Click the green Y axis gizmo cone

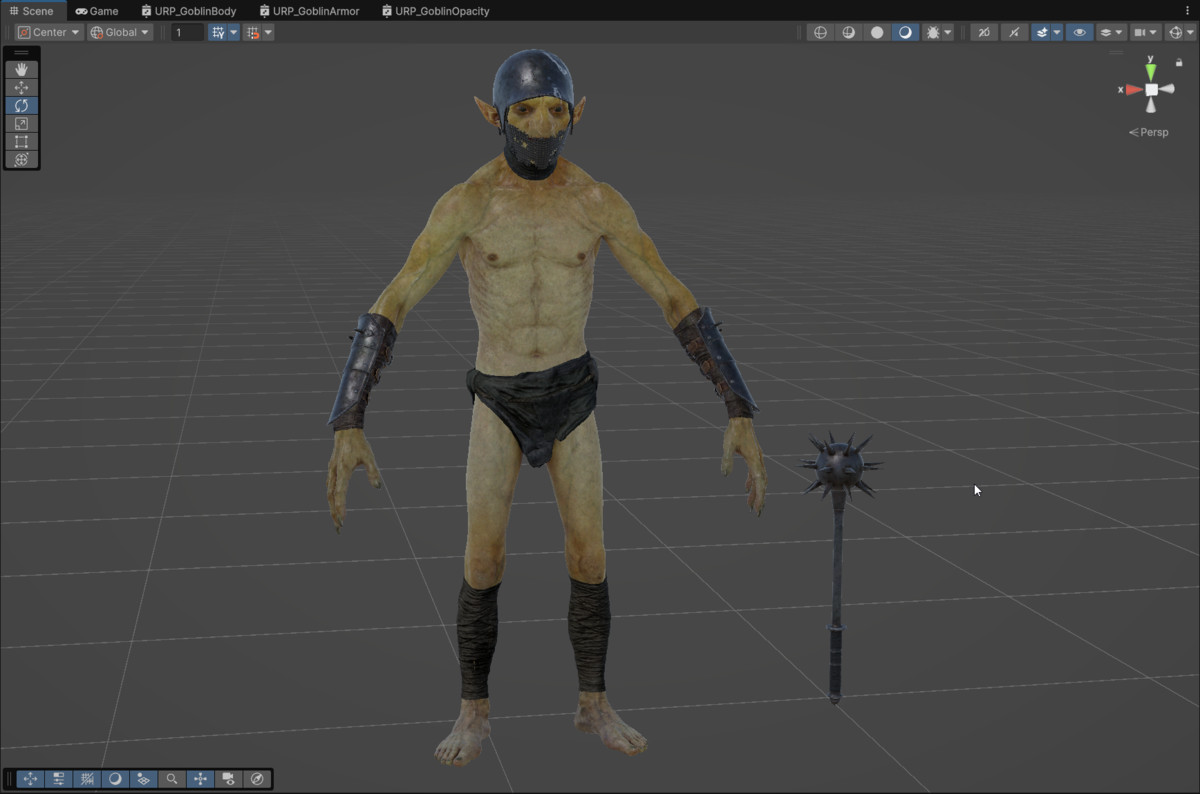pyautogui.click(x=1151, y=71)
